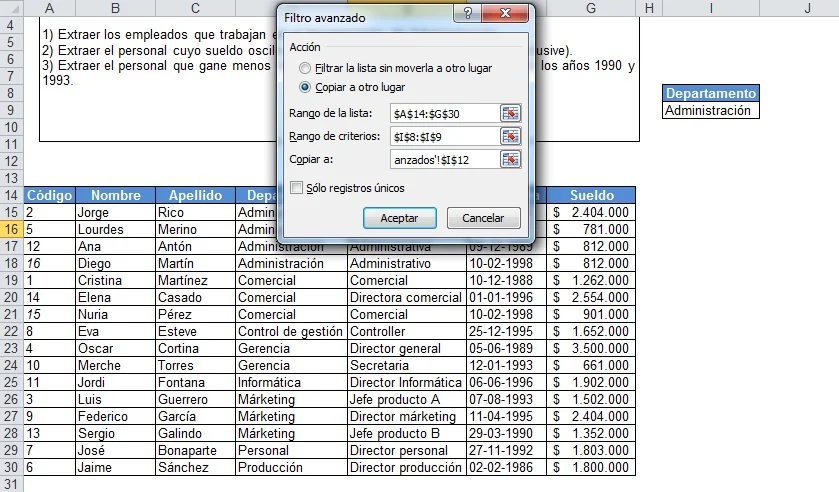839x492 pixels.
Task: Click the Sueldo table header cell
Action: tap(591, 196)
